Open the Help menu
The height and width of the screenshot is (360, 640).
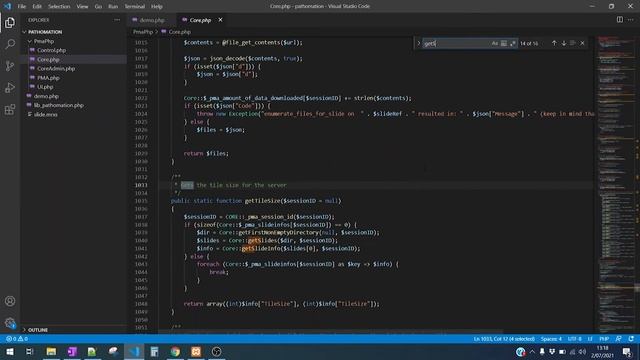[x=157, y=7]
